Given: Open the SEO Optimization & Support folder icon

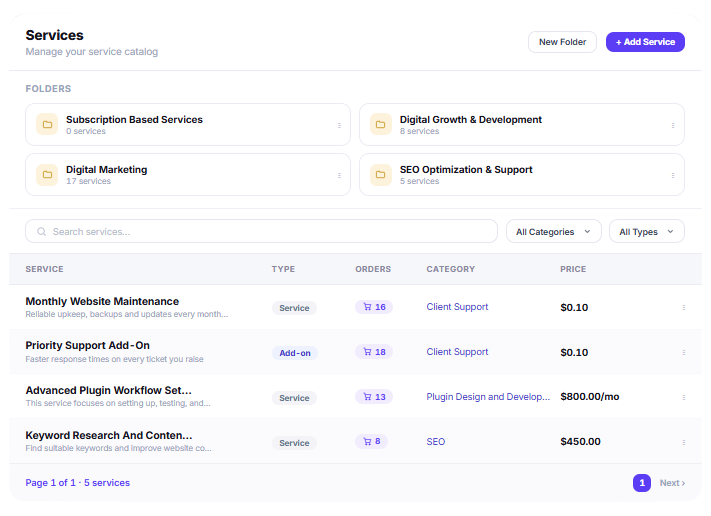Looking at the screenshot, I should click(x=380, y=174).
